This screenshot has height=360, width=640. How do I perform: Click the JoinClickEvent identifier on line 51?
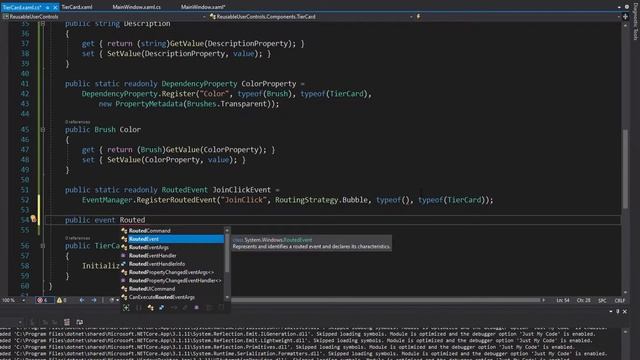coord(242,190)
